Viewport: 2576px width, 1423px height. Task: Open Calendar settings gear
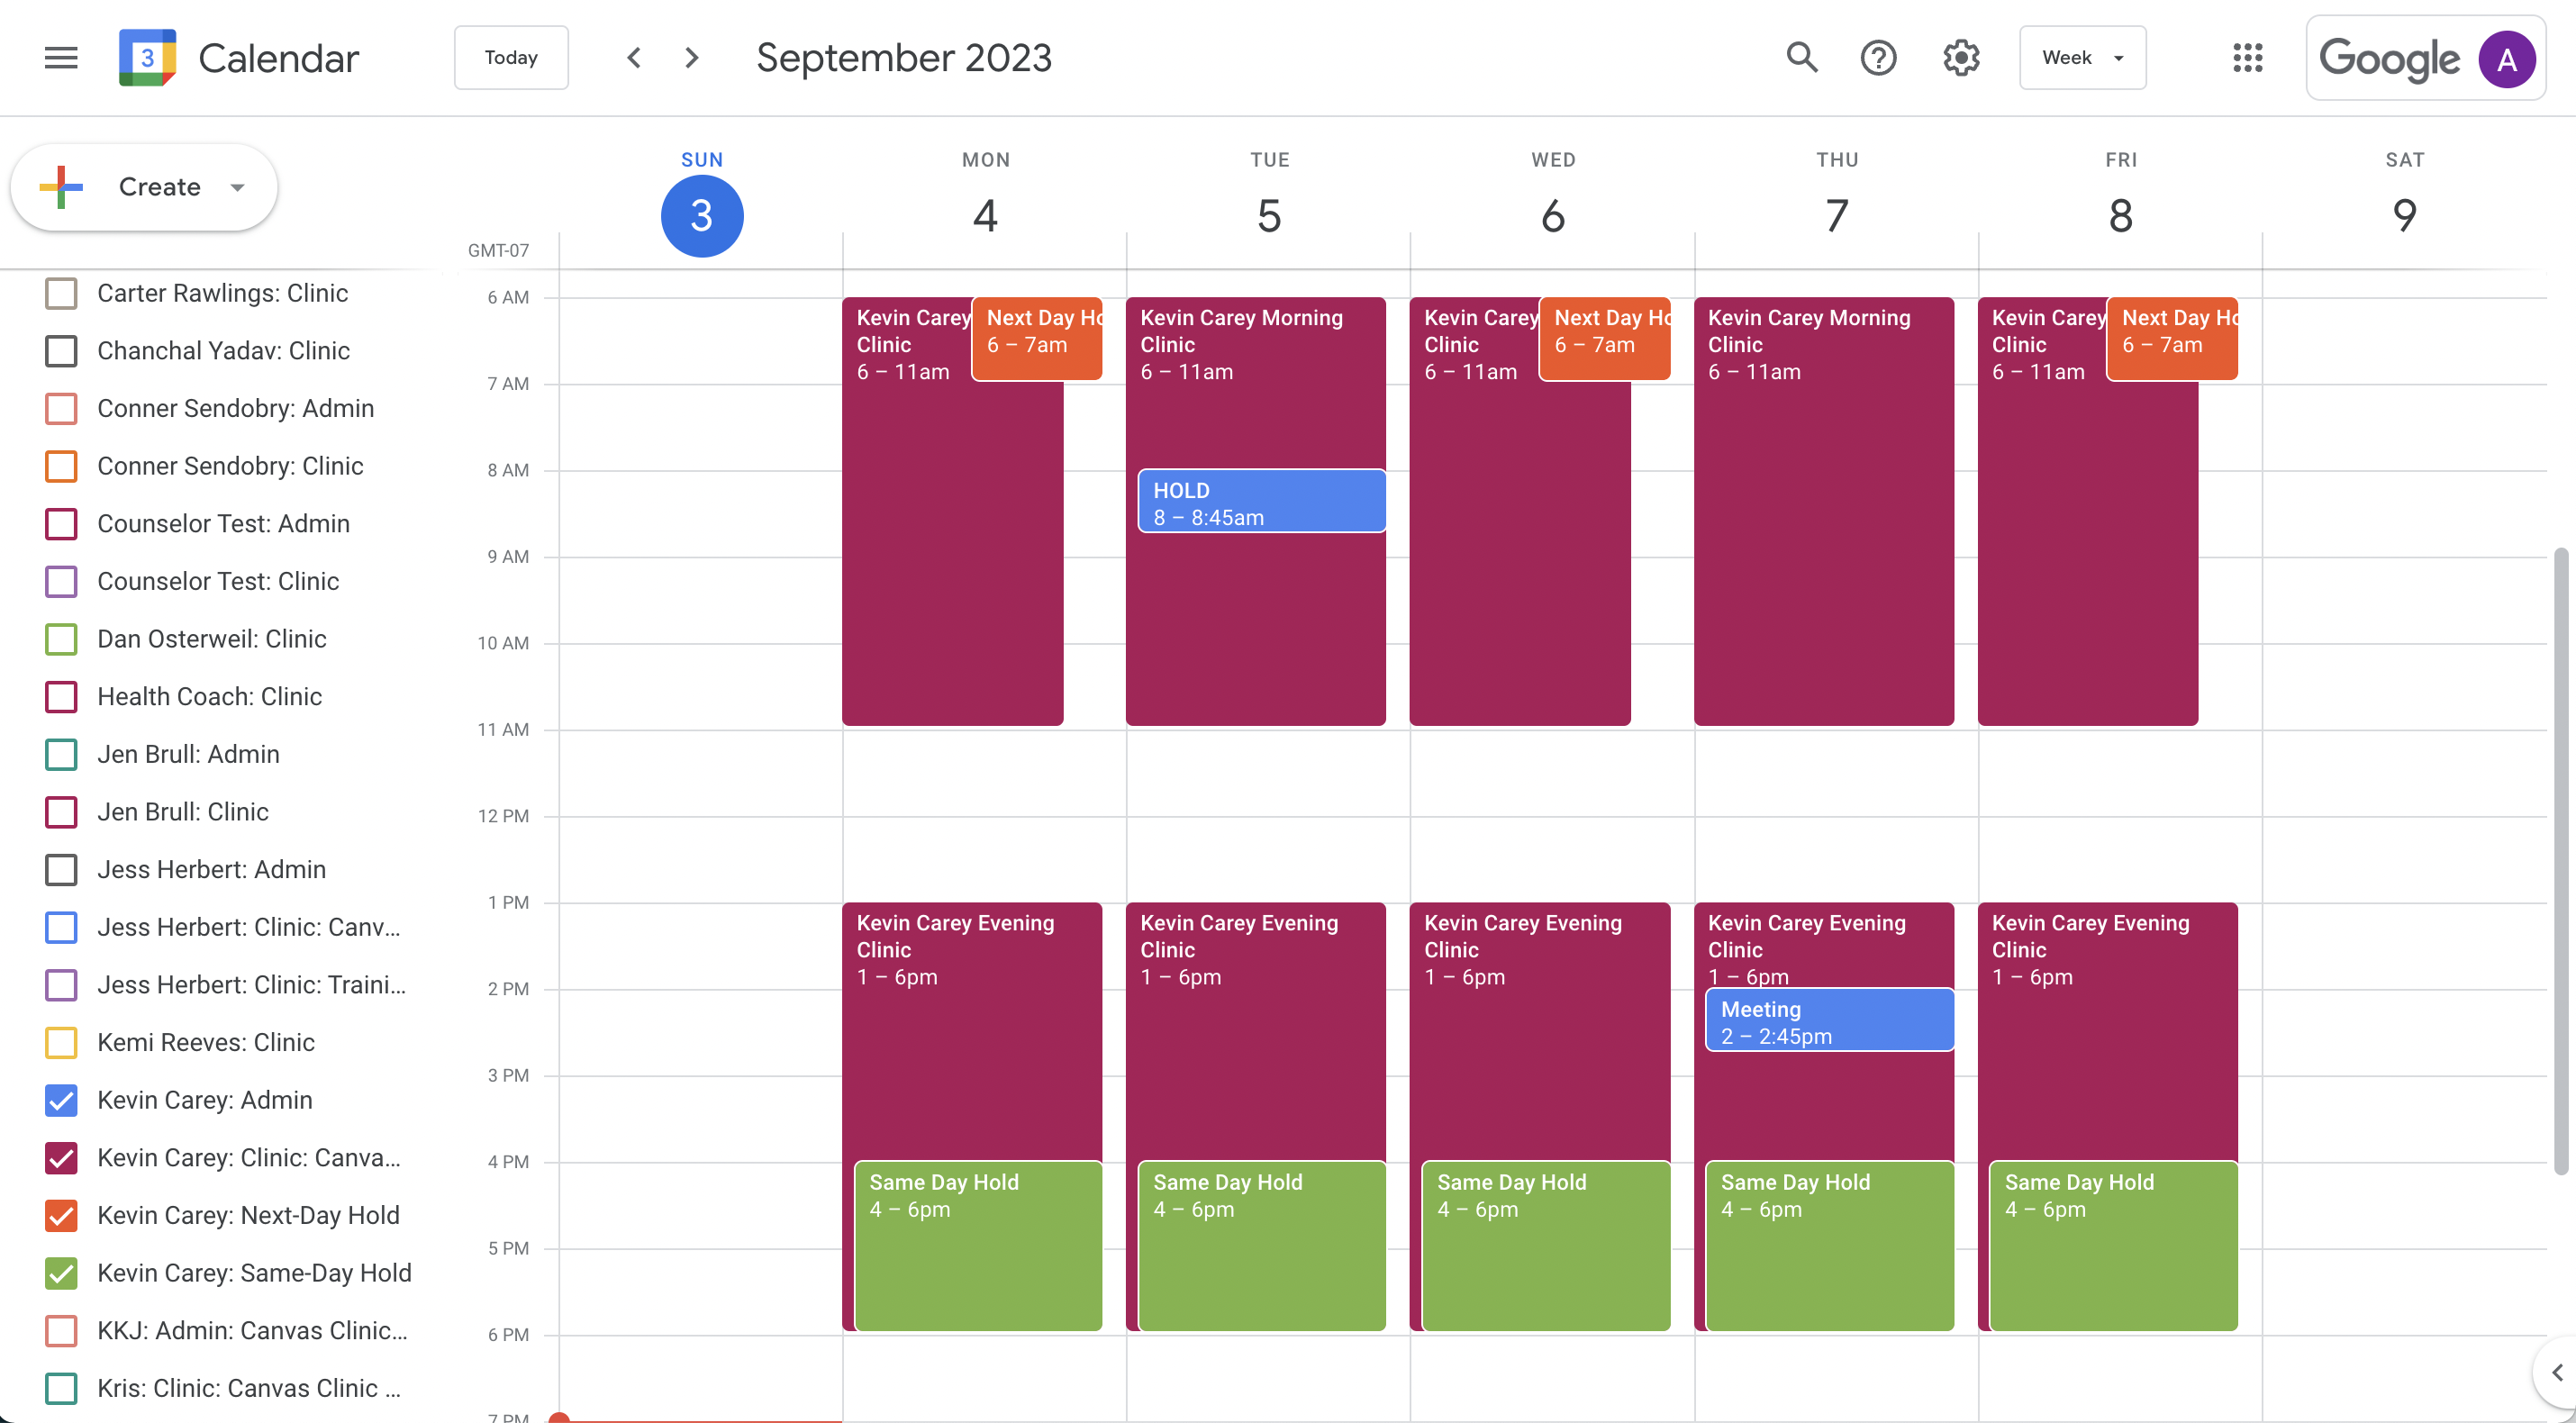point(1960,57)
